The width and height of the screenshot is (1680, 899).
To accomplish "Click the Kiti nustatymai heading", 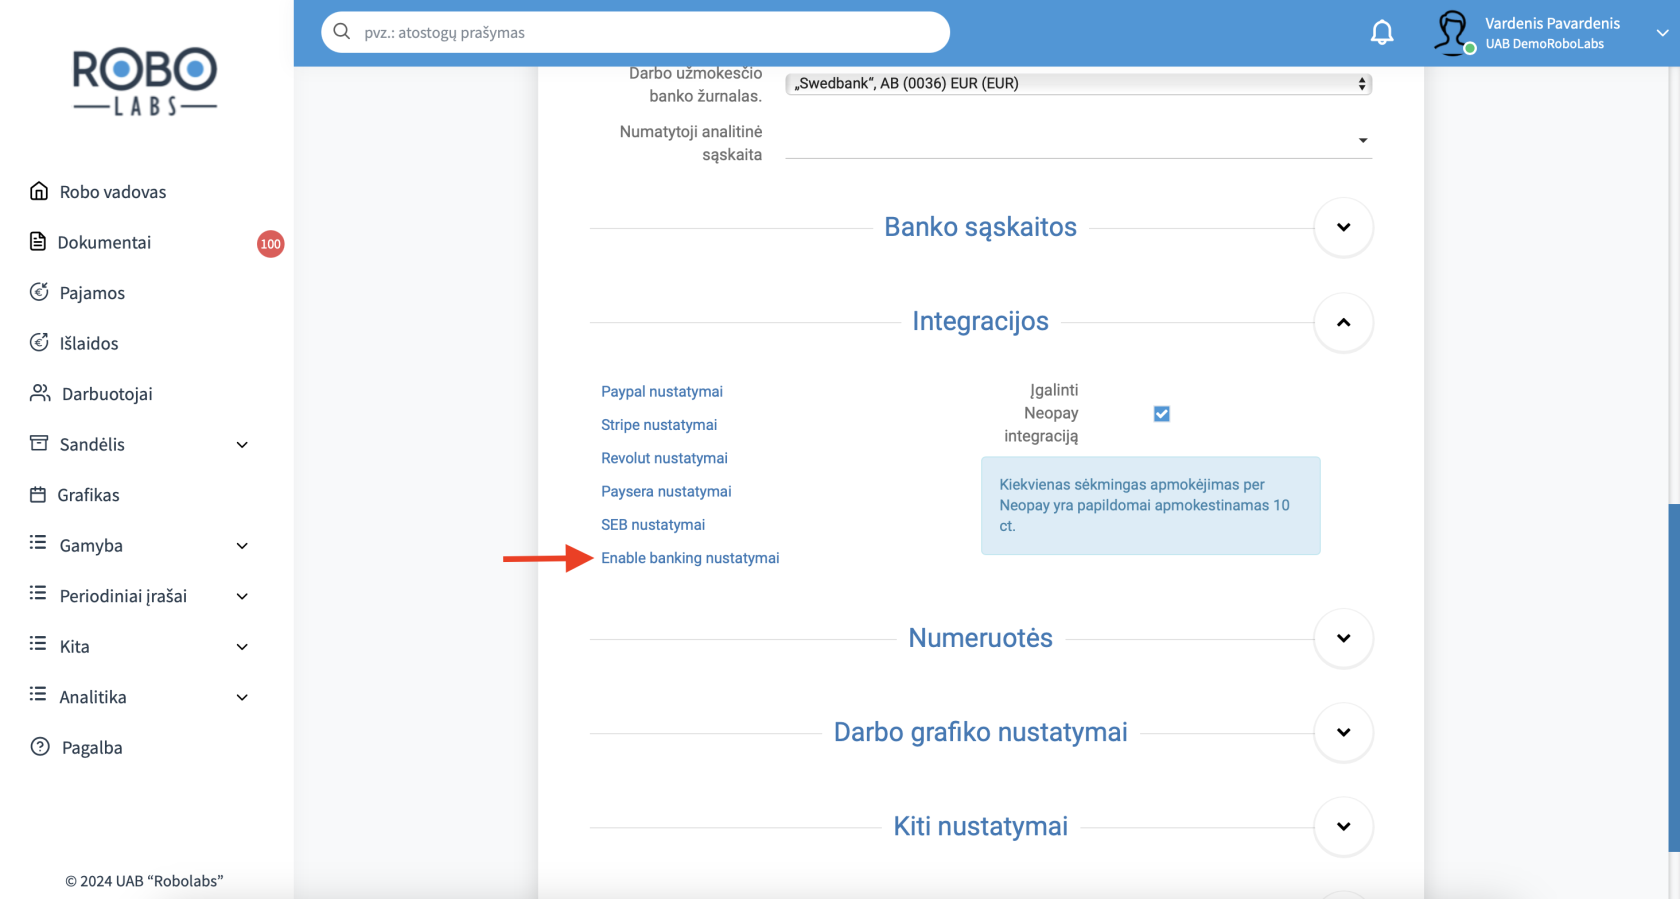I will point(980,826).
